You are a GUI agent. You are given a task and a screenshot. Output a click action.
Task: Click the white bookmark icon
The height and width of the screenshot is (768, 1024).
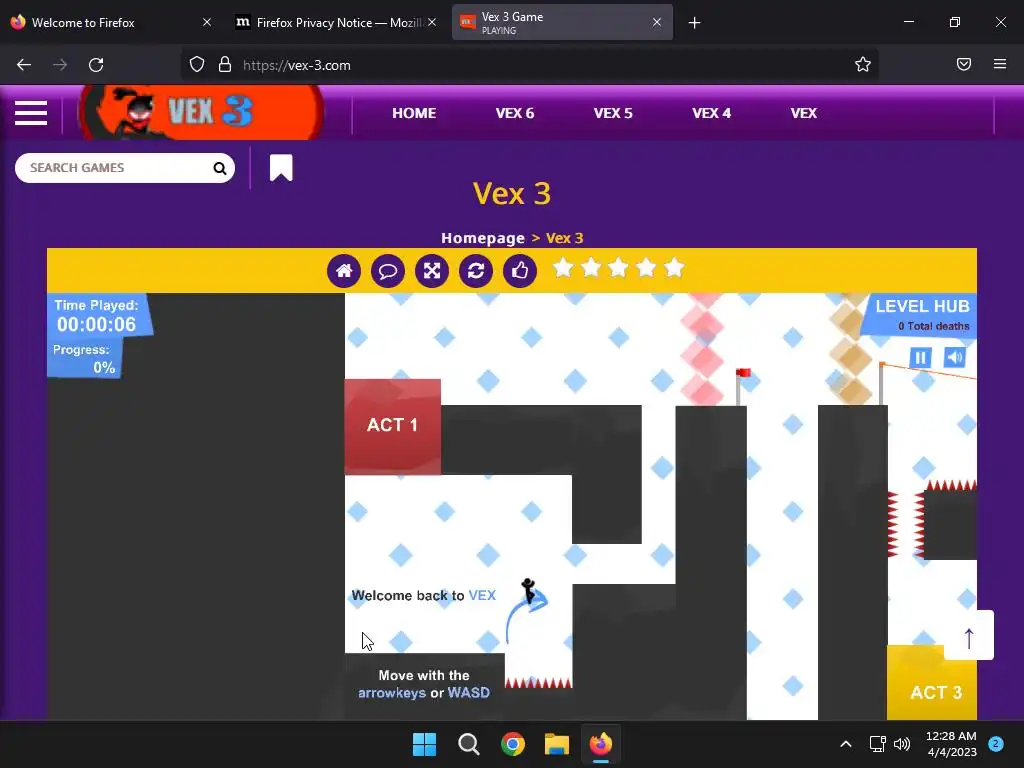[x=281, y=168]
